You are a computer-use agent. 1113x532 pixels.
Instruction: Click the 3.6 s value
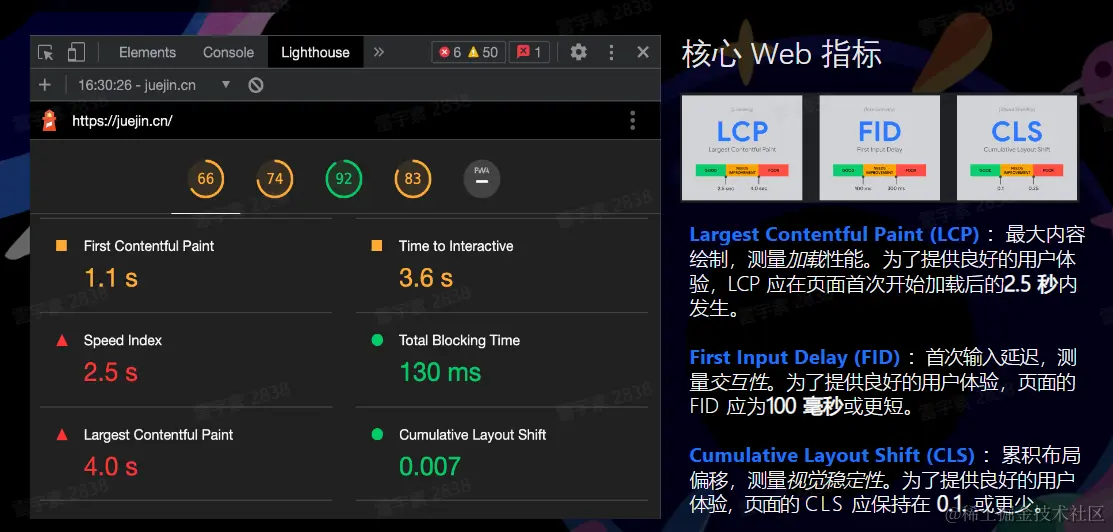426,278
